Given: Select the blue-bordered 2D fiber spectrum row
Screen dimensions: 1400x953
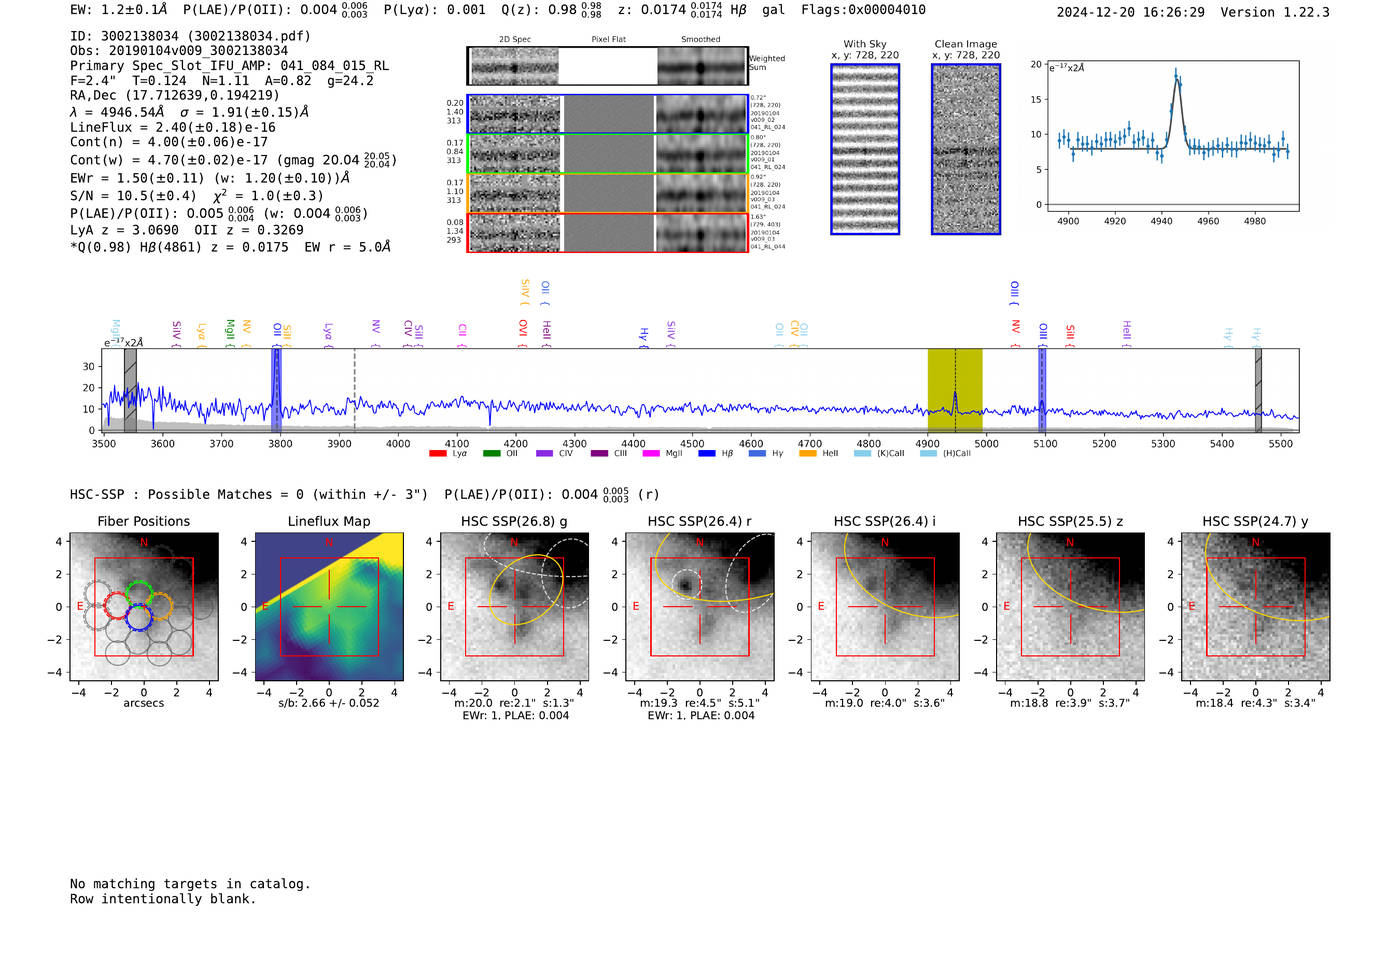Looking at the screenshot, I should click(x=608, y=114).
